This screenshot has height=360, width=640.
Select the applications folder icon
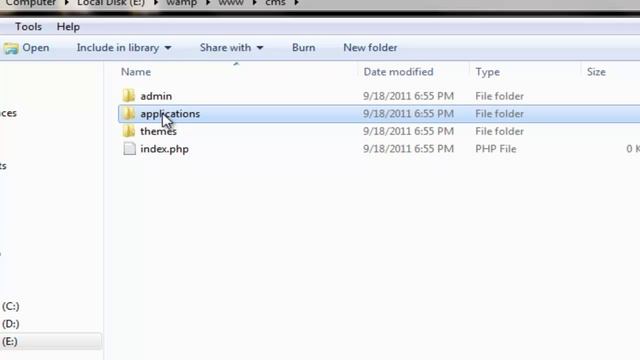coord(129,113)
